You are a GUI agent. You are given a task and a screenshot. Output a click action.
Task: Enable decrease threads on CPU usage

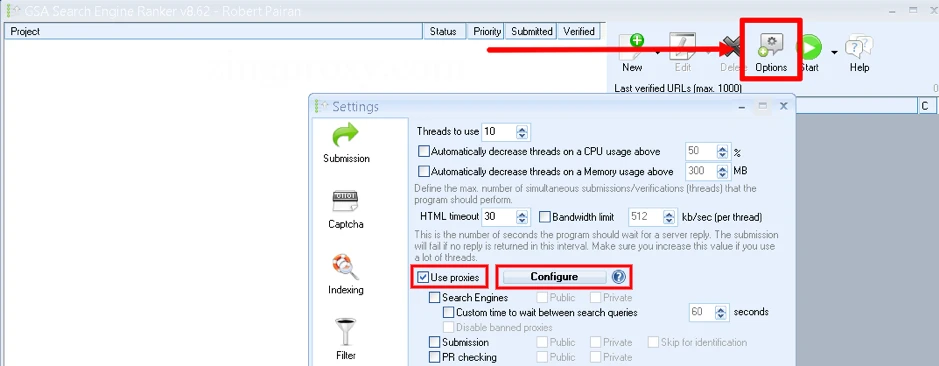pos(424,152)
